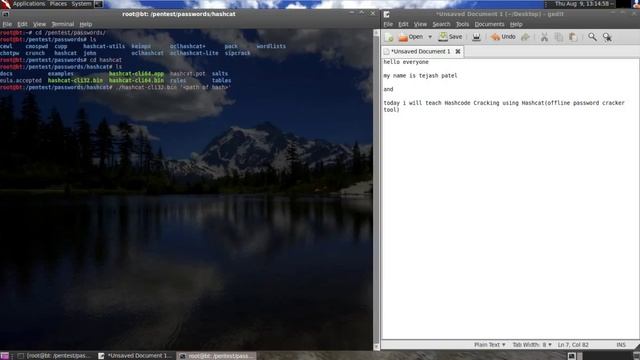Viewport: 640px width, 360px height.
Task: Open the Plain Text language dropdown
Action: tap(490, 345)
